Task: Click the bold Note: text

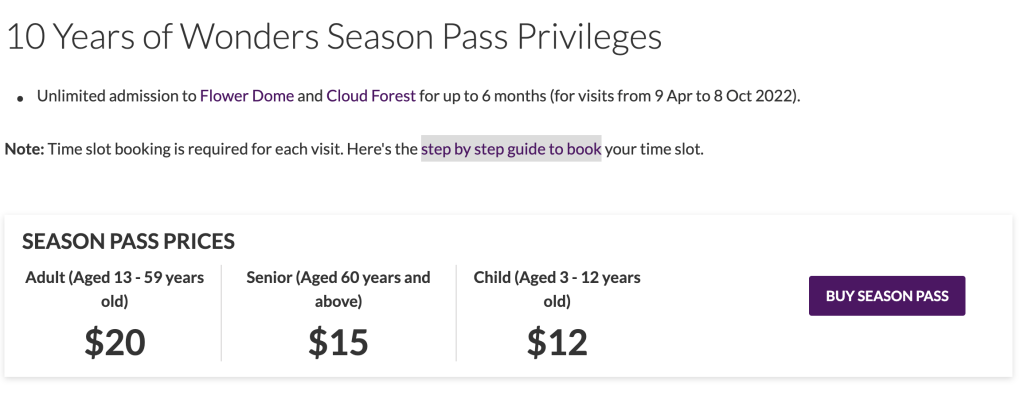Action: 25,150
